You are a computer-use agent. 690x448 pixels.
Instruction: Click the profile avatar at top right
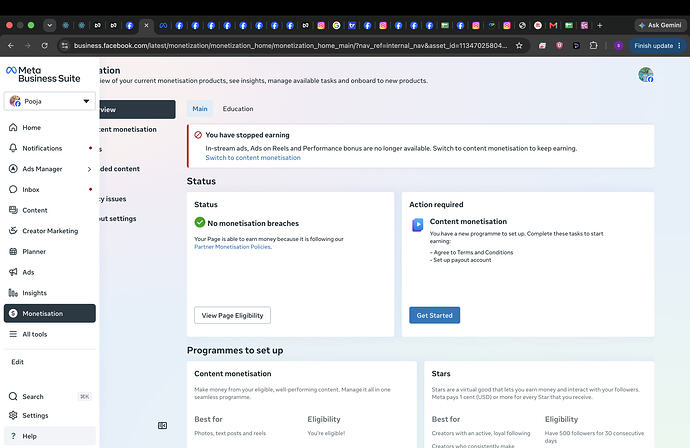[x=646, y=75]
